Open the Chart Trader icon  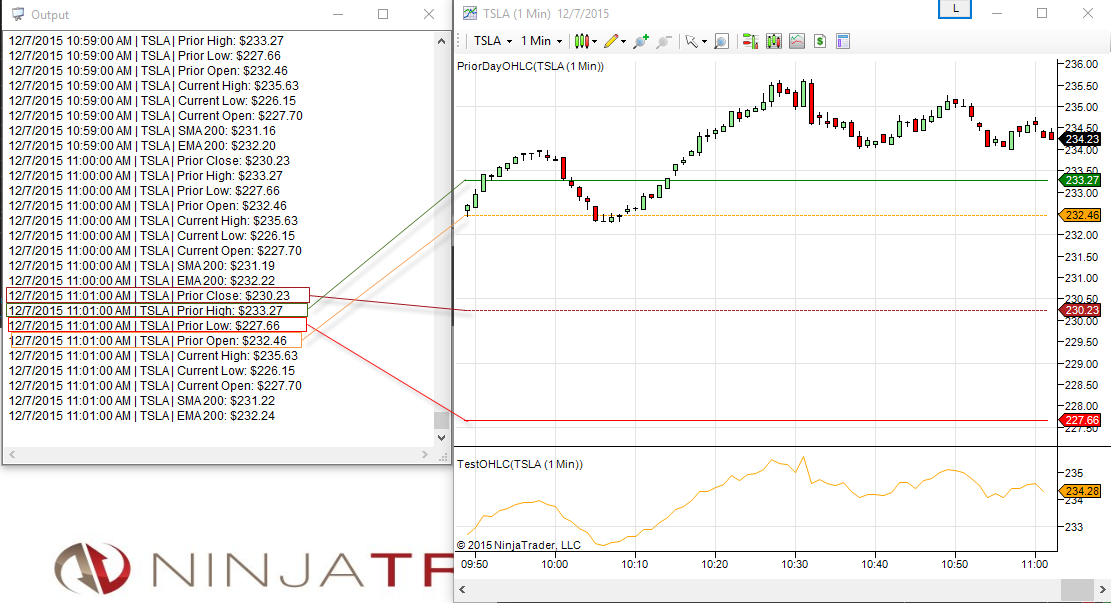coord(750,41)
